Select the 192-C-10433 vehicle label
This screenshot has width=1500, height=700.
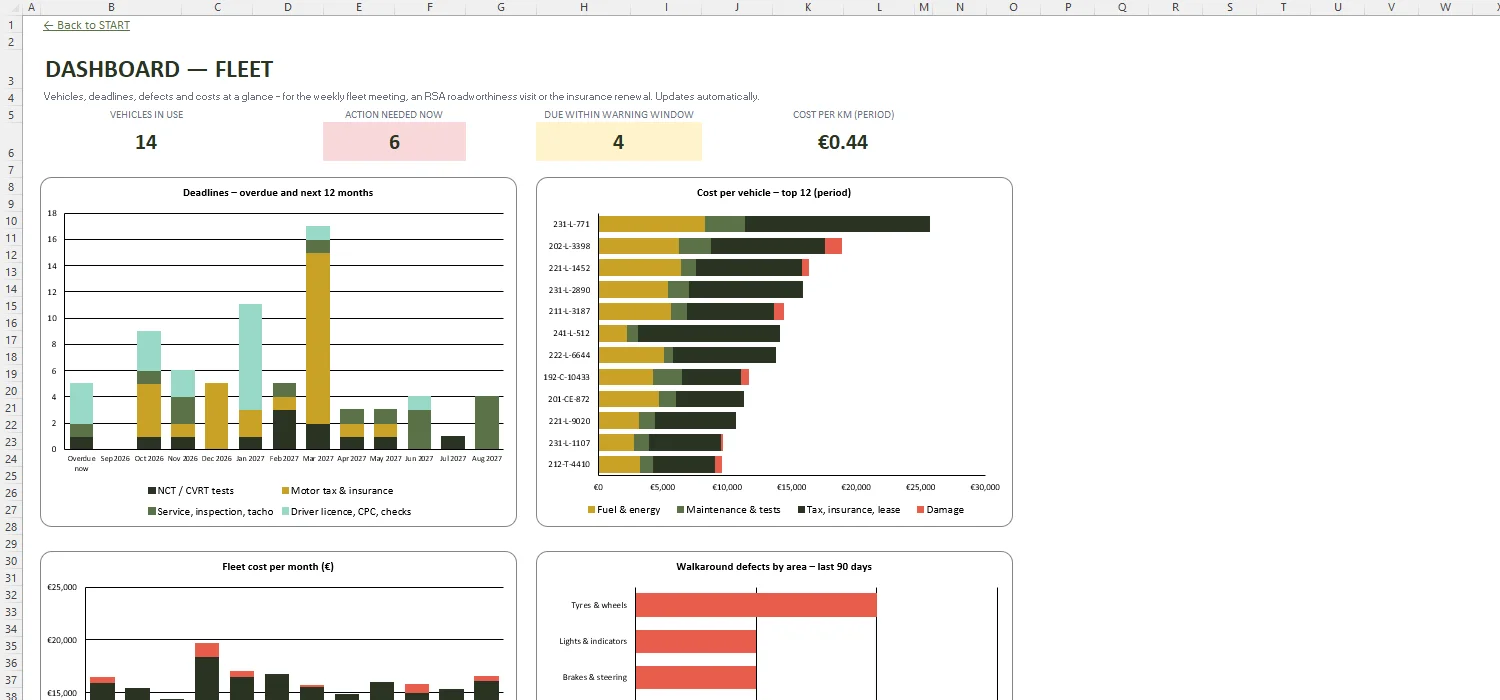(x=567, y=377)
